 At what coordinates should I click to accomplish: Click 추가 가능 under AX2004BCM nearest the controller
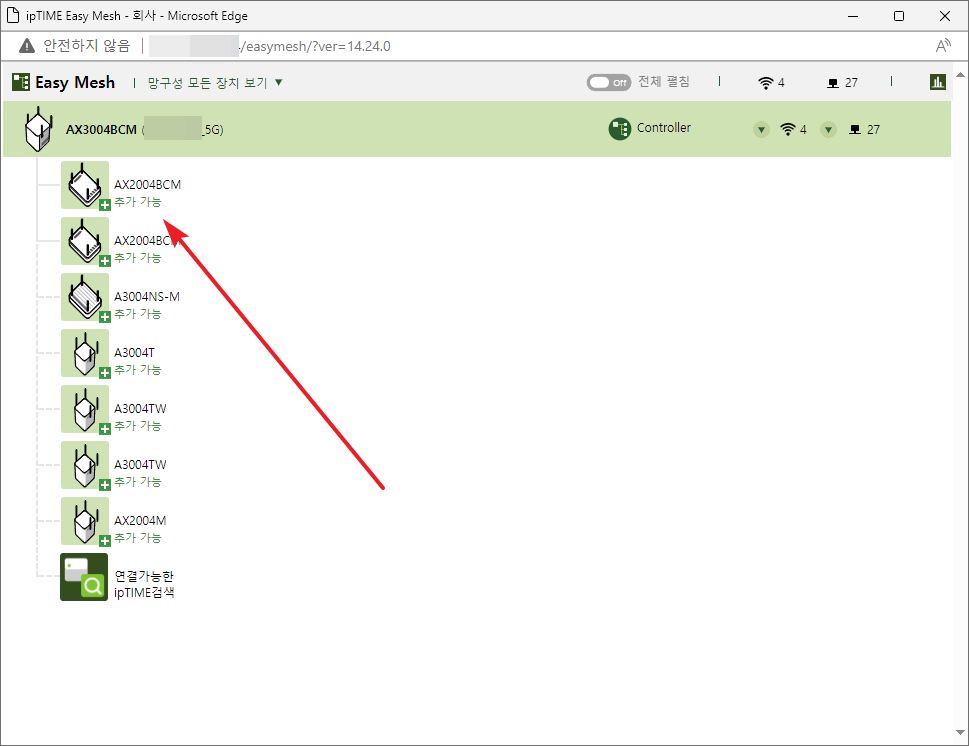[x=138, y=201]
